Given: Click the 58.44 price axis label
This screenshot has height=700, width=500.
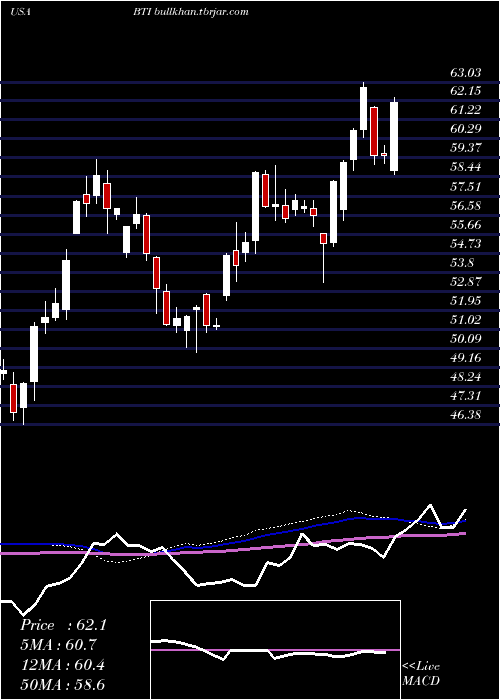Looking at the screenshot, I should [465, 167].
